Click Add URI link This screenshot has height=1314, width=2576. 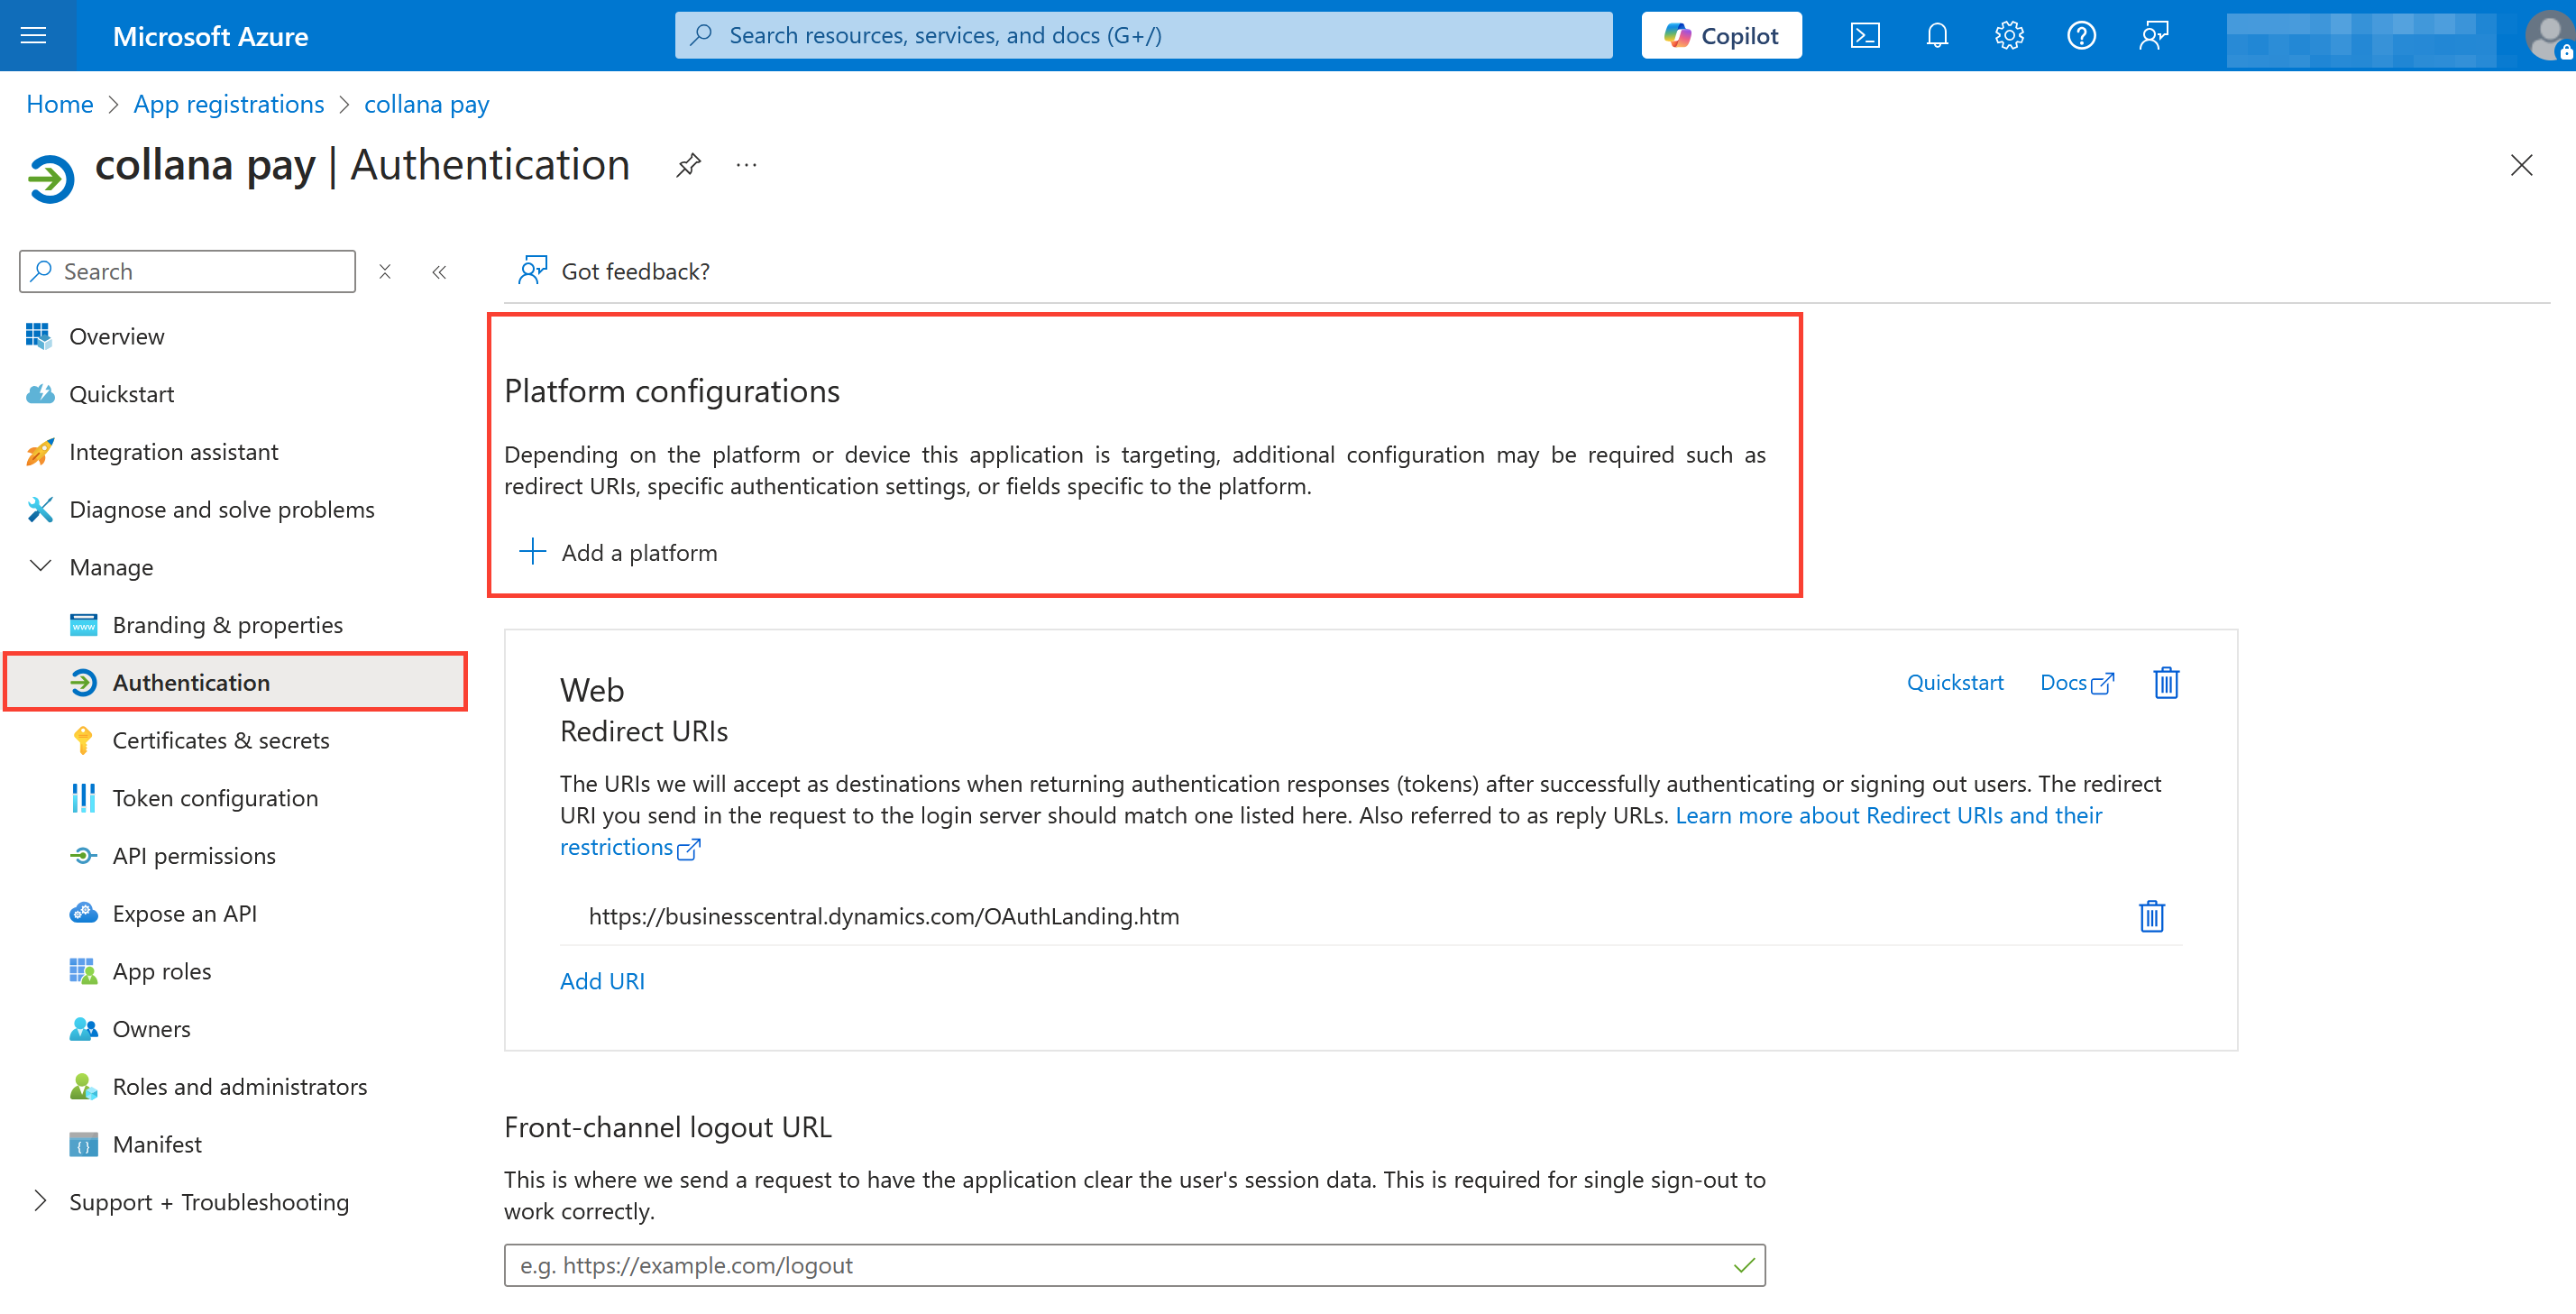point(602,981)
